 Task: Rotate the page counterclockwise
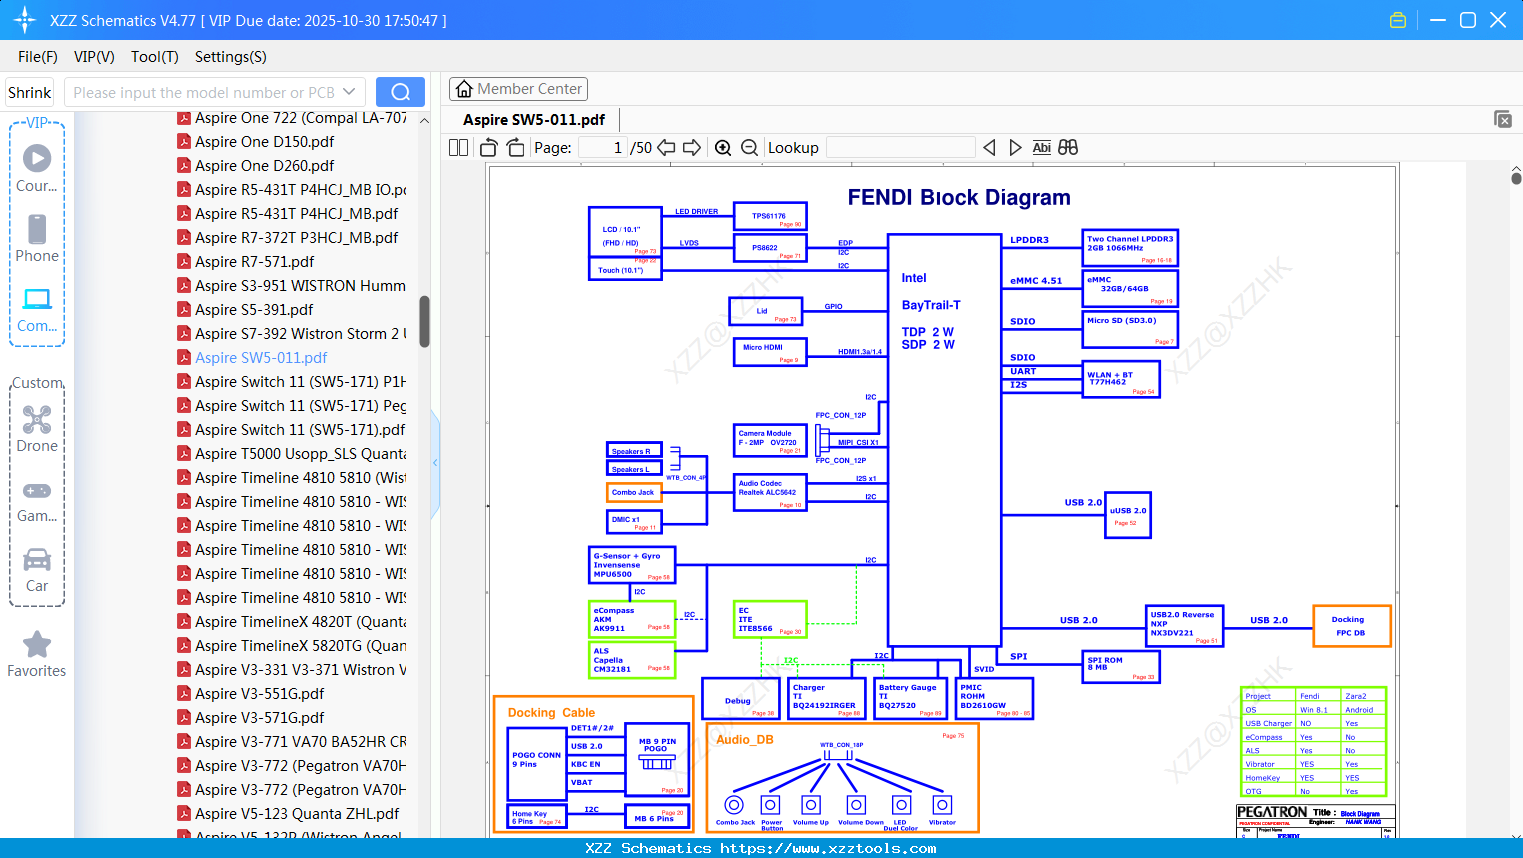[x=489, y=148]
